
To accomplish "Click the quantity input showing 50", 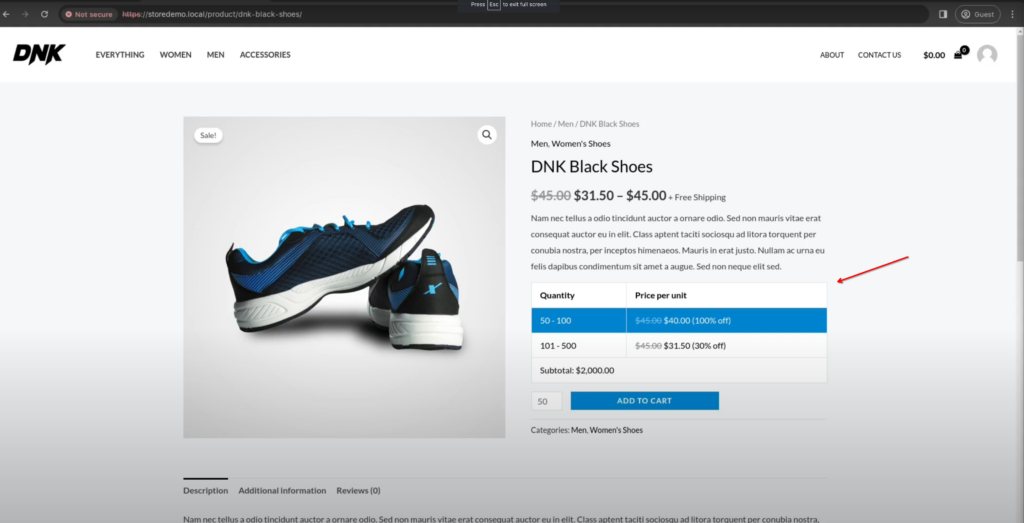I will tap(546, 401).
